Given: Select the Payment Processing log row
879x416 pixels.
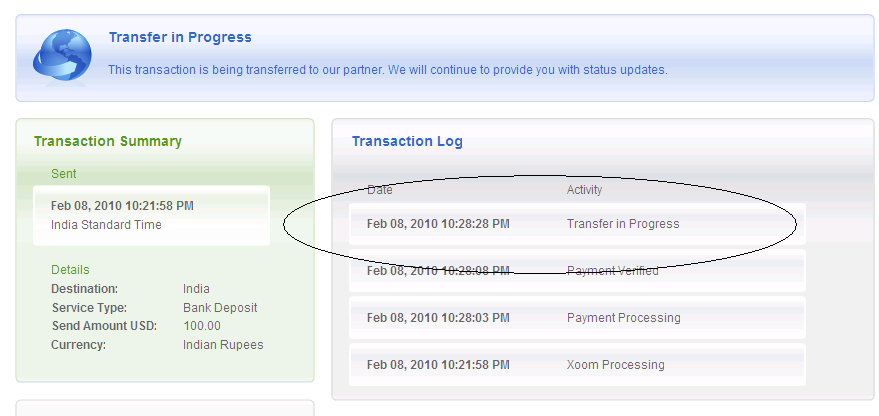Looking at the screenshot, I should 577,318.
